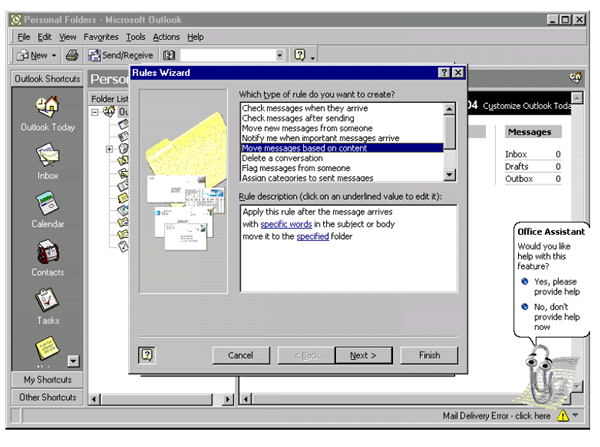Image resolution: width=600 pixels, height=447 pixels.
Task: Open Other Shortcuts group
Action: tap(47, 397)
